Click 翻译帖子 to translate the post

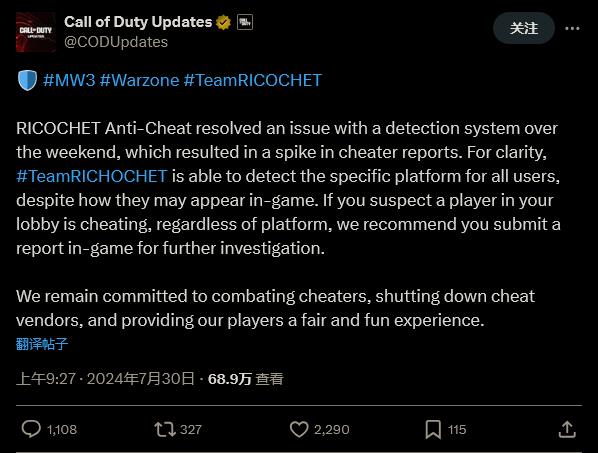42,344
